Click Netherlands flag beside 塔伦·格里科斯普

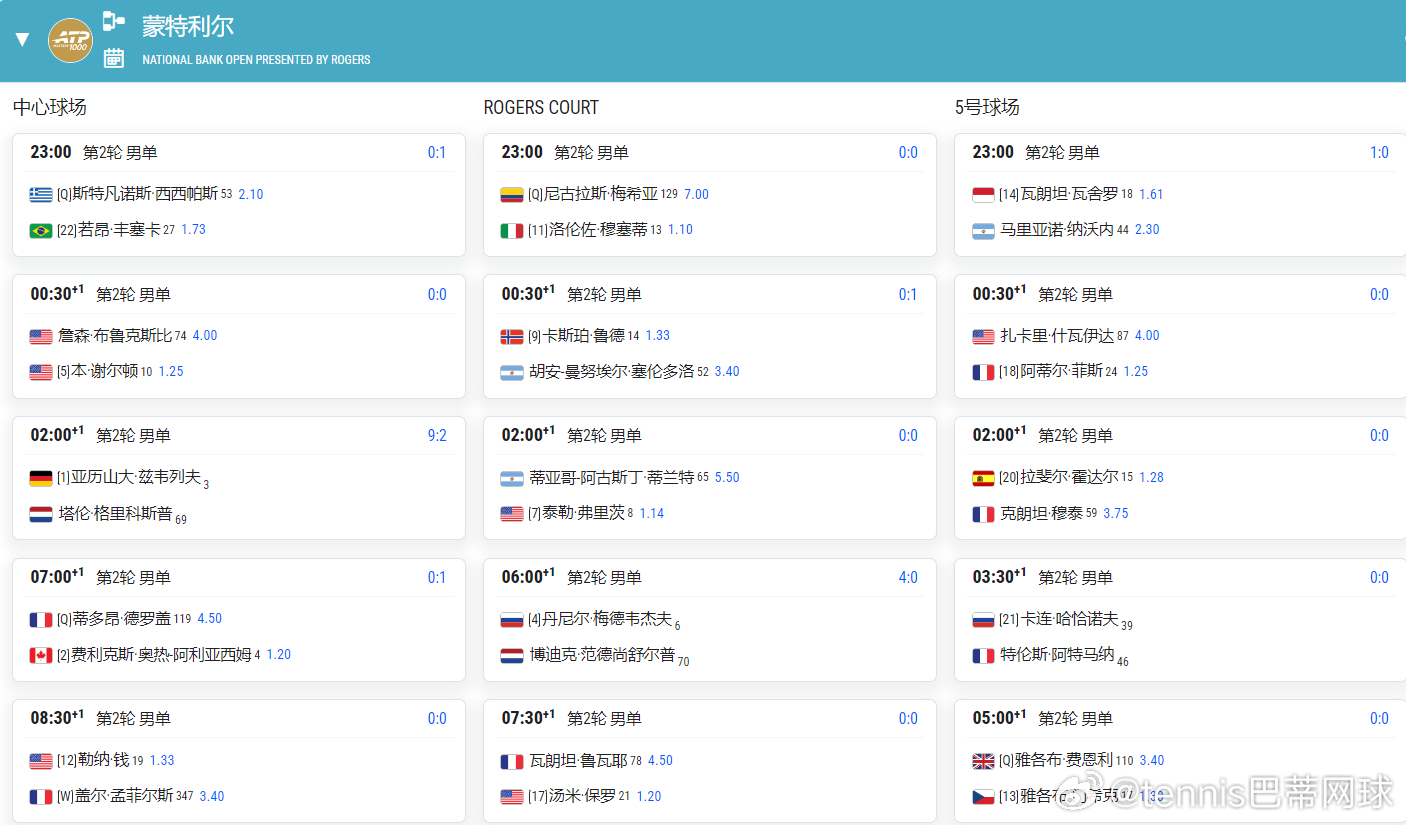pyautogui.click(x=41, y=514)
